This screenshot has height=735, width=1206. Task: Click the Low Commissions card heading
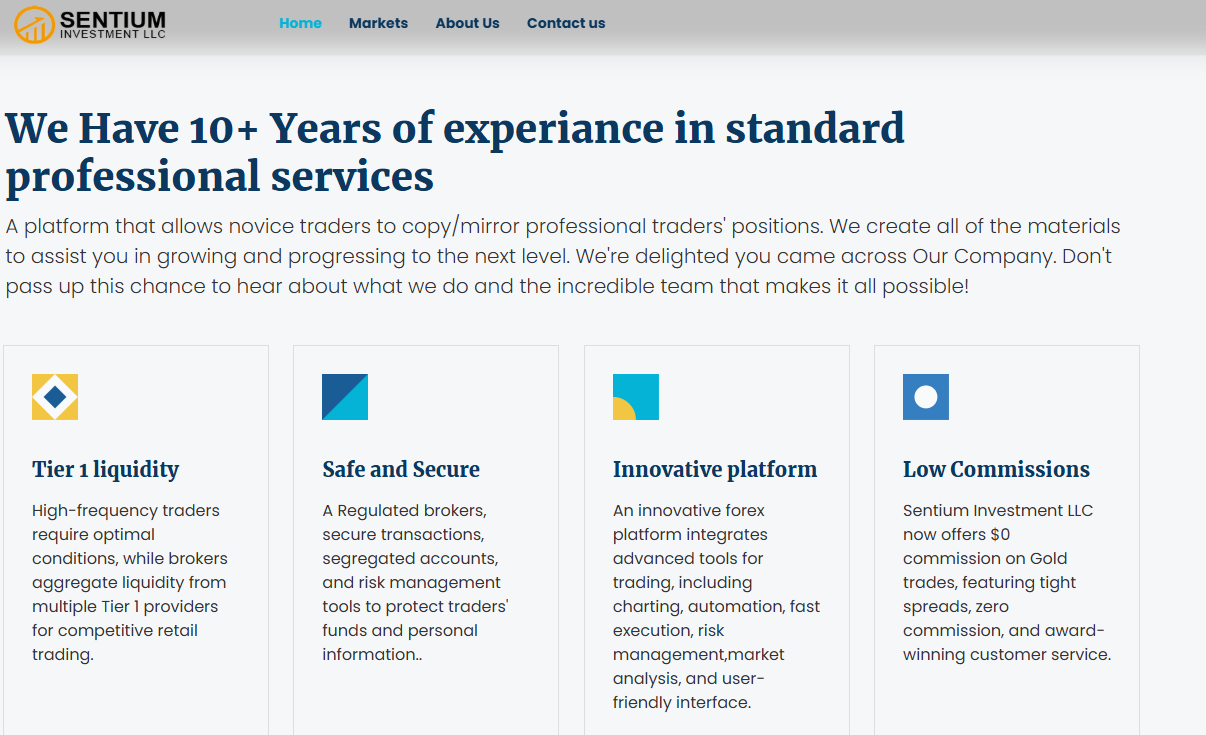tap(996, 469)
